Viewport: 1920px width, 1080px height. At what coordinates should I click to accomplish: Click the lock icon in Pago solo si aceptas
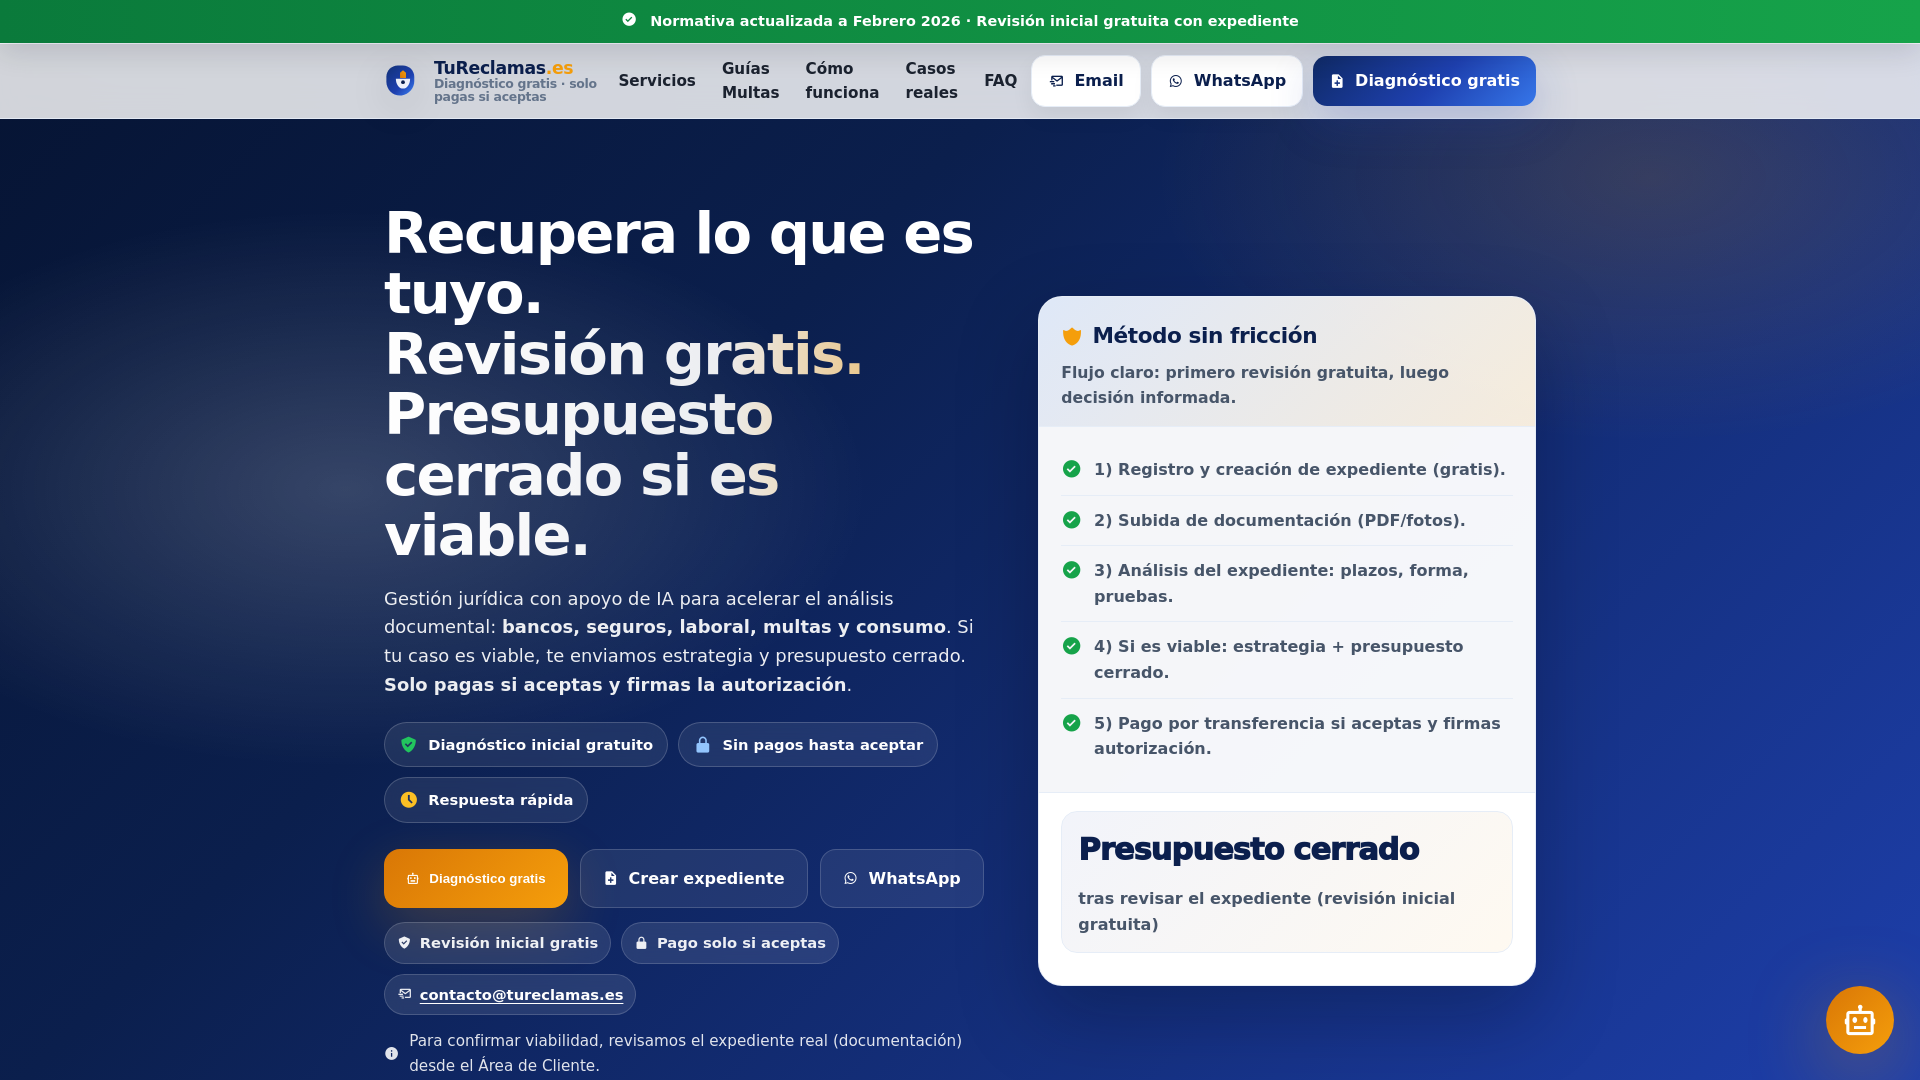point(642,943)
